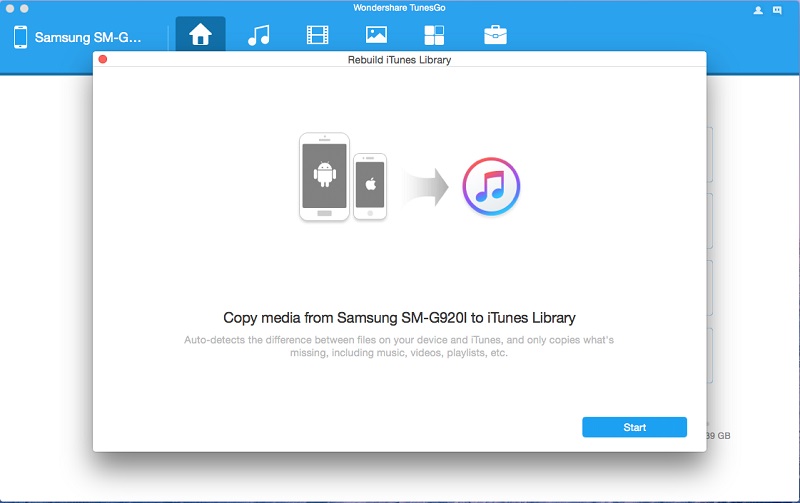Click the gray transfer arrow graphic
Viewport: 800px width, 503px height.
pyautogui.click(x=424, y=187)
